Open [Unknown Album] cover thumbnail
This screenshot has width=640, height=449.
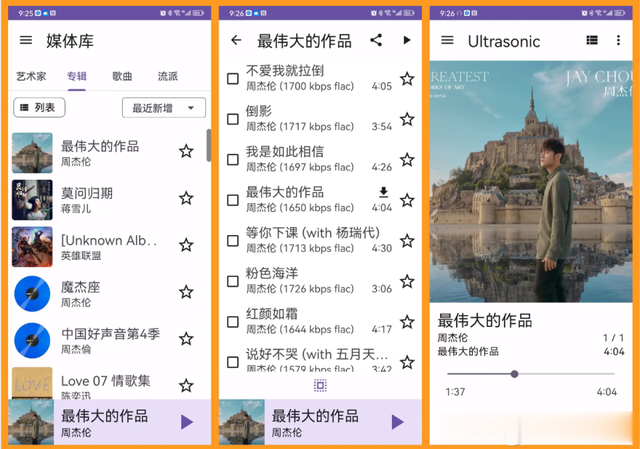point(32,247)
